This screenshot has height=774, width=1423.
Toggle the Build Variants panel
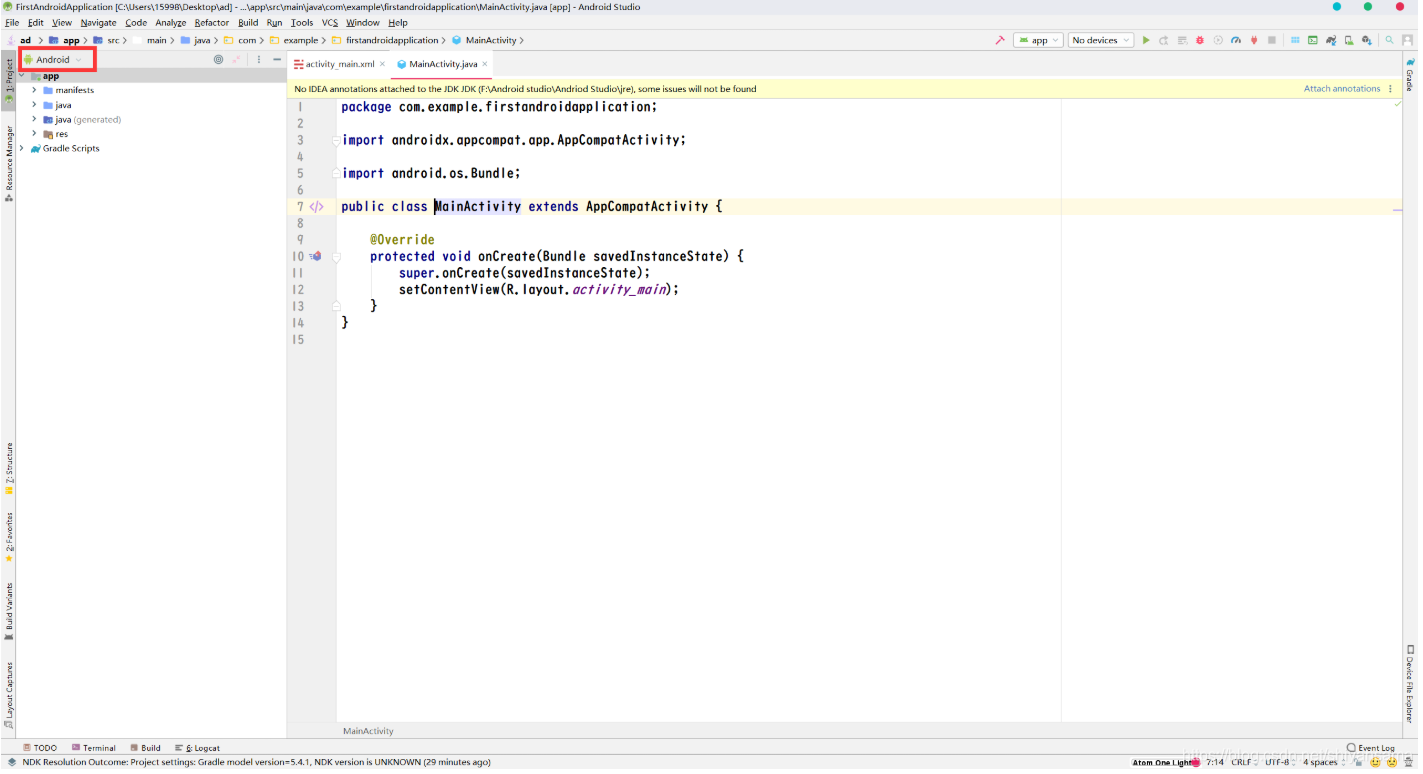[x=9, y=611]
